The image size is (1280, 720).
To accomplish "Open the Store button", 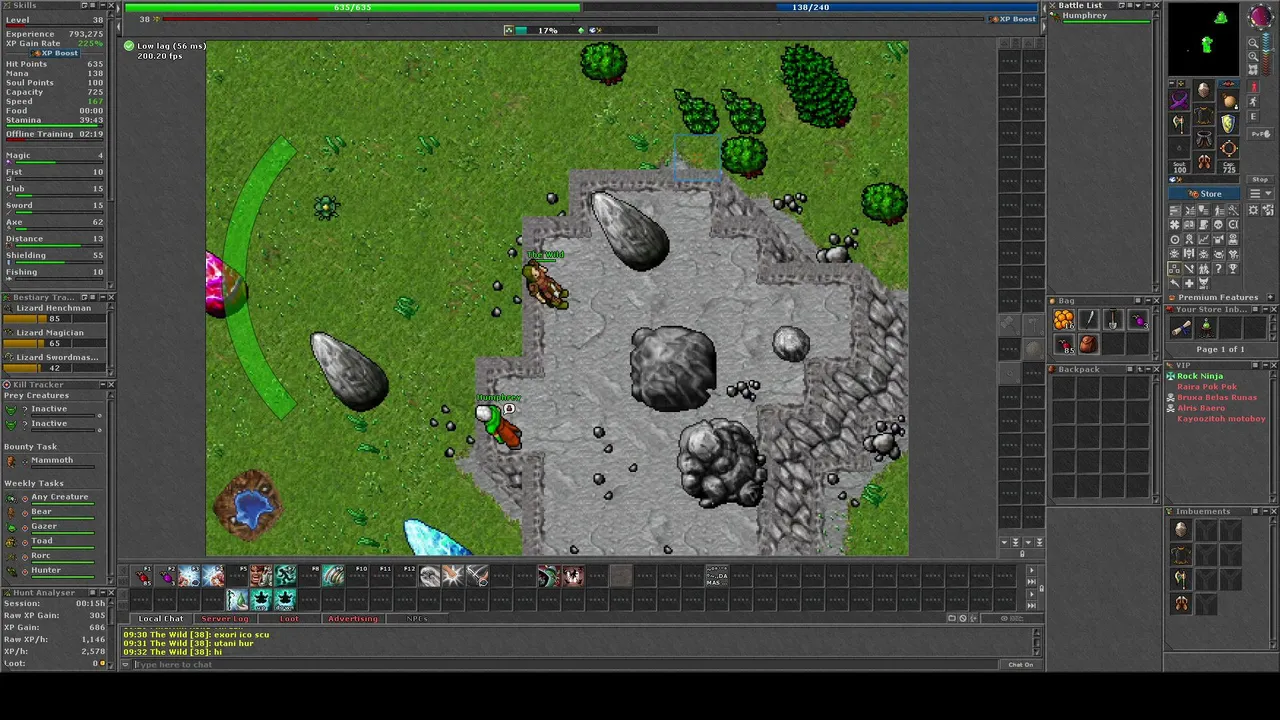I will click(1205, 193).
